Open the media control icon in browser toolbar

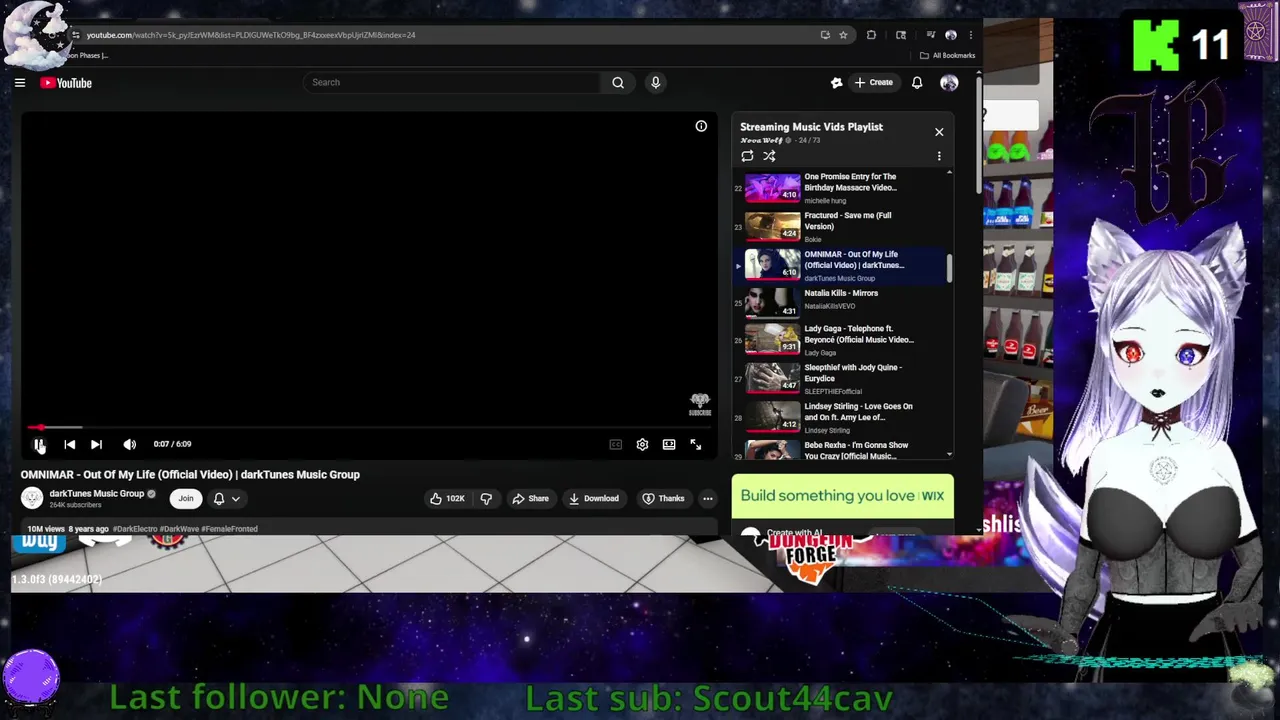click(931, 35)
